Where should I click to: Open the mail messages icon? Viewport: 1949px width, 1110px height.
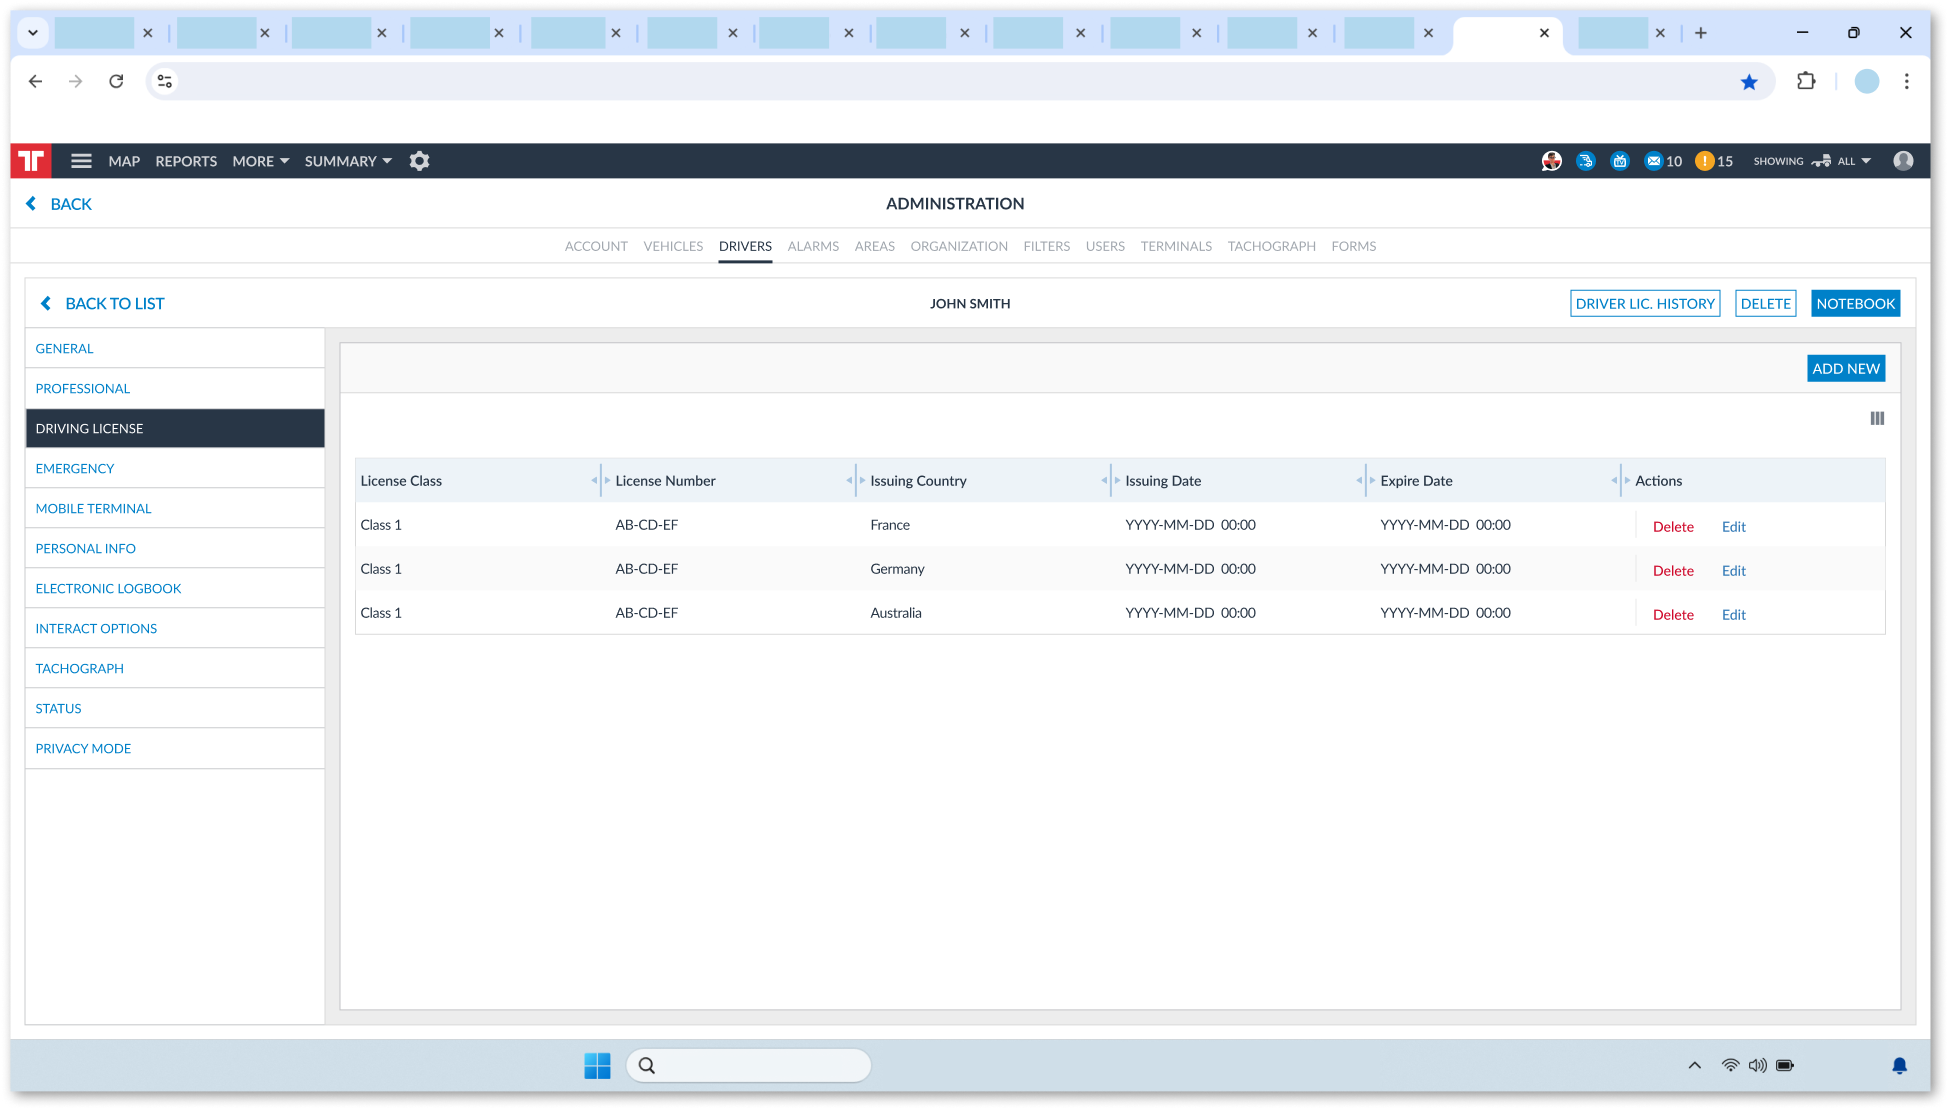pos(1653,161)
